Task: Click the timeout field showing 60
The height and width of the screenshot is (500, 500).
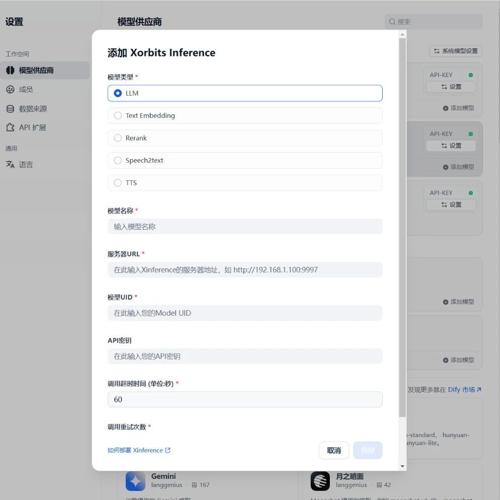Action: pos(245,399)
